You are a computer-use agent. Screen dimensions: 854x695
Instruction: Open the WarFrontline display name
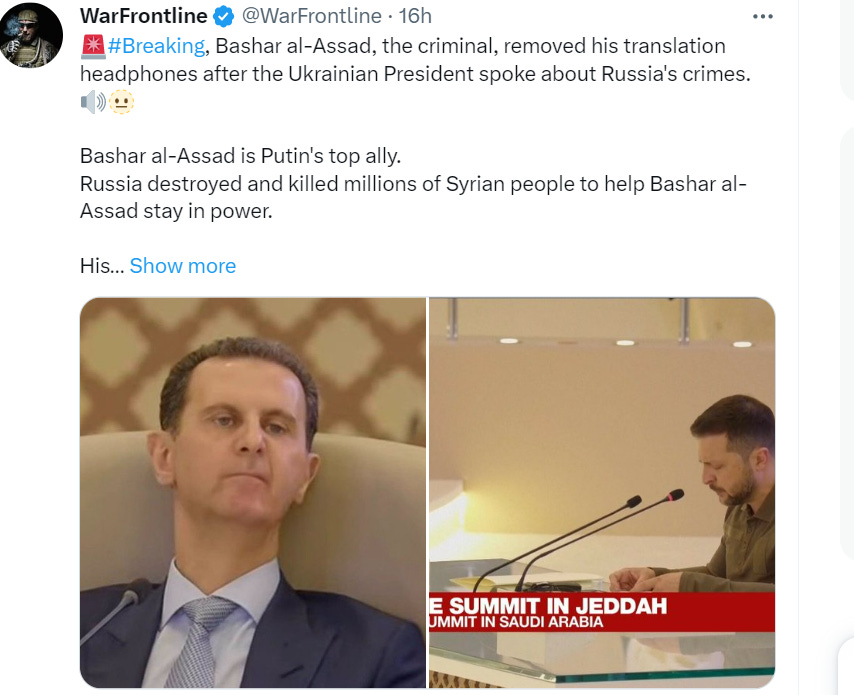click(144, 16)
